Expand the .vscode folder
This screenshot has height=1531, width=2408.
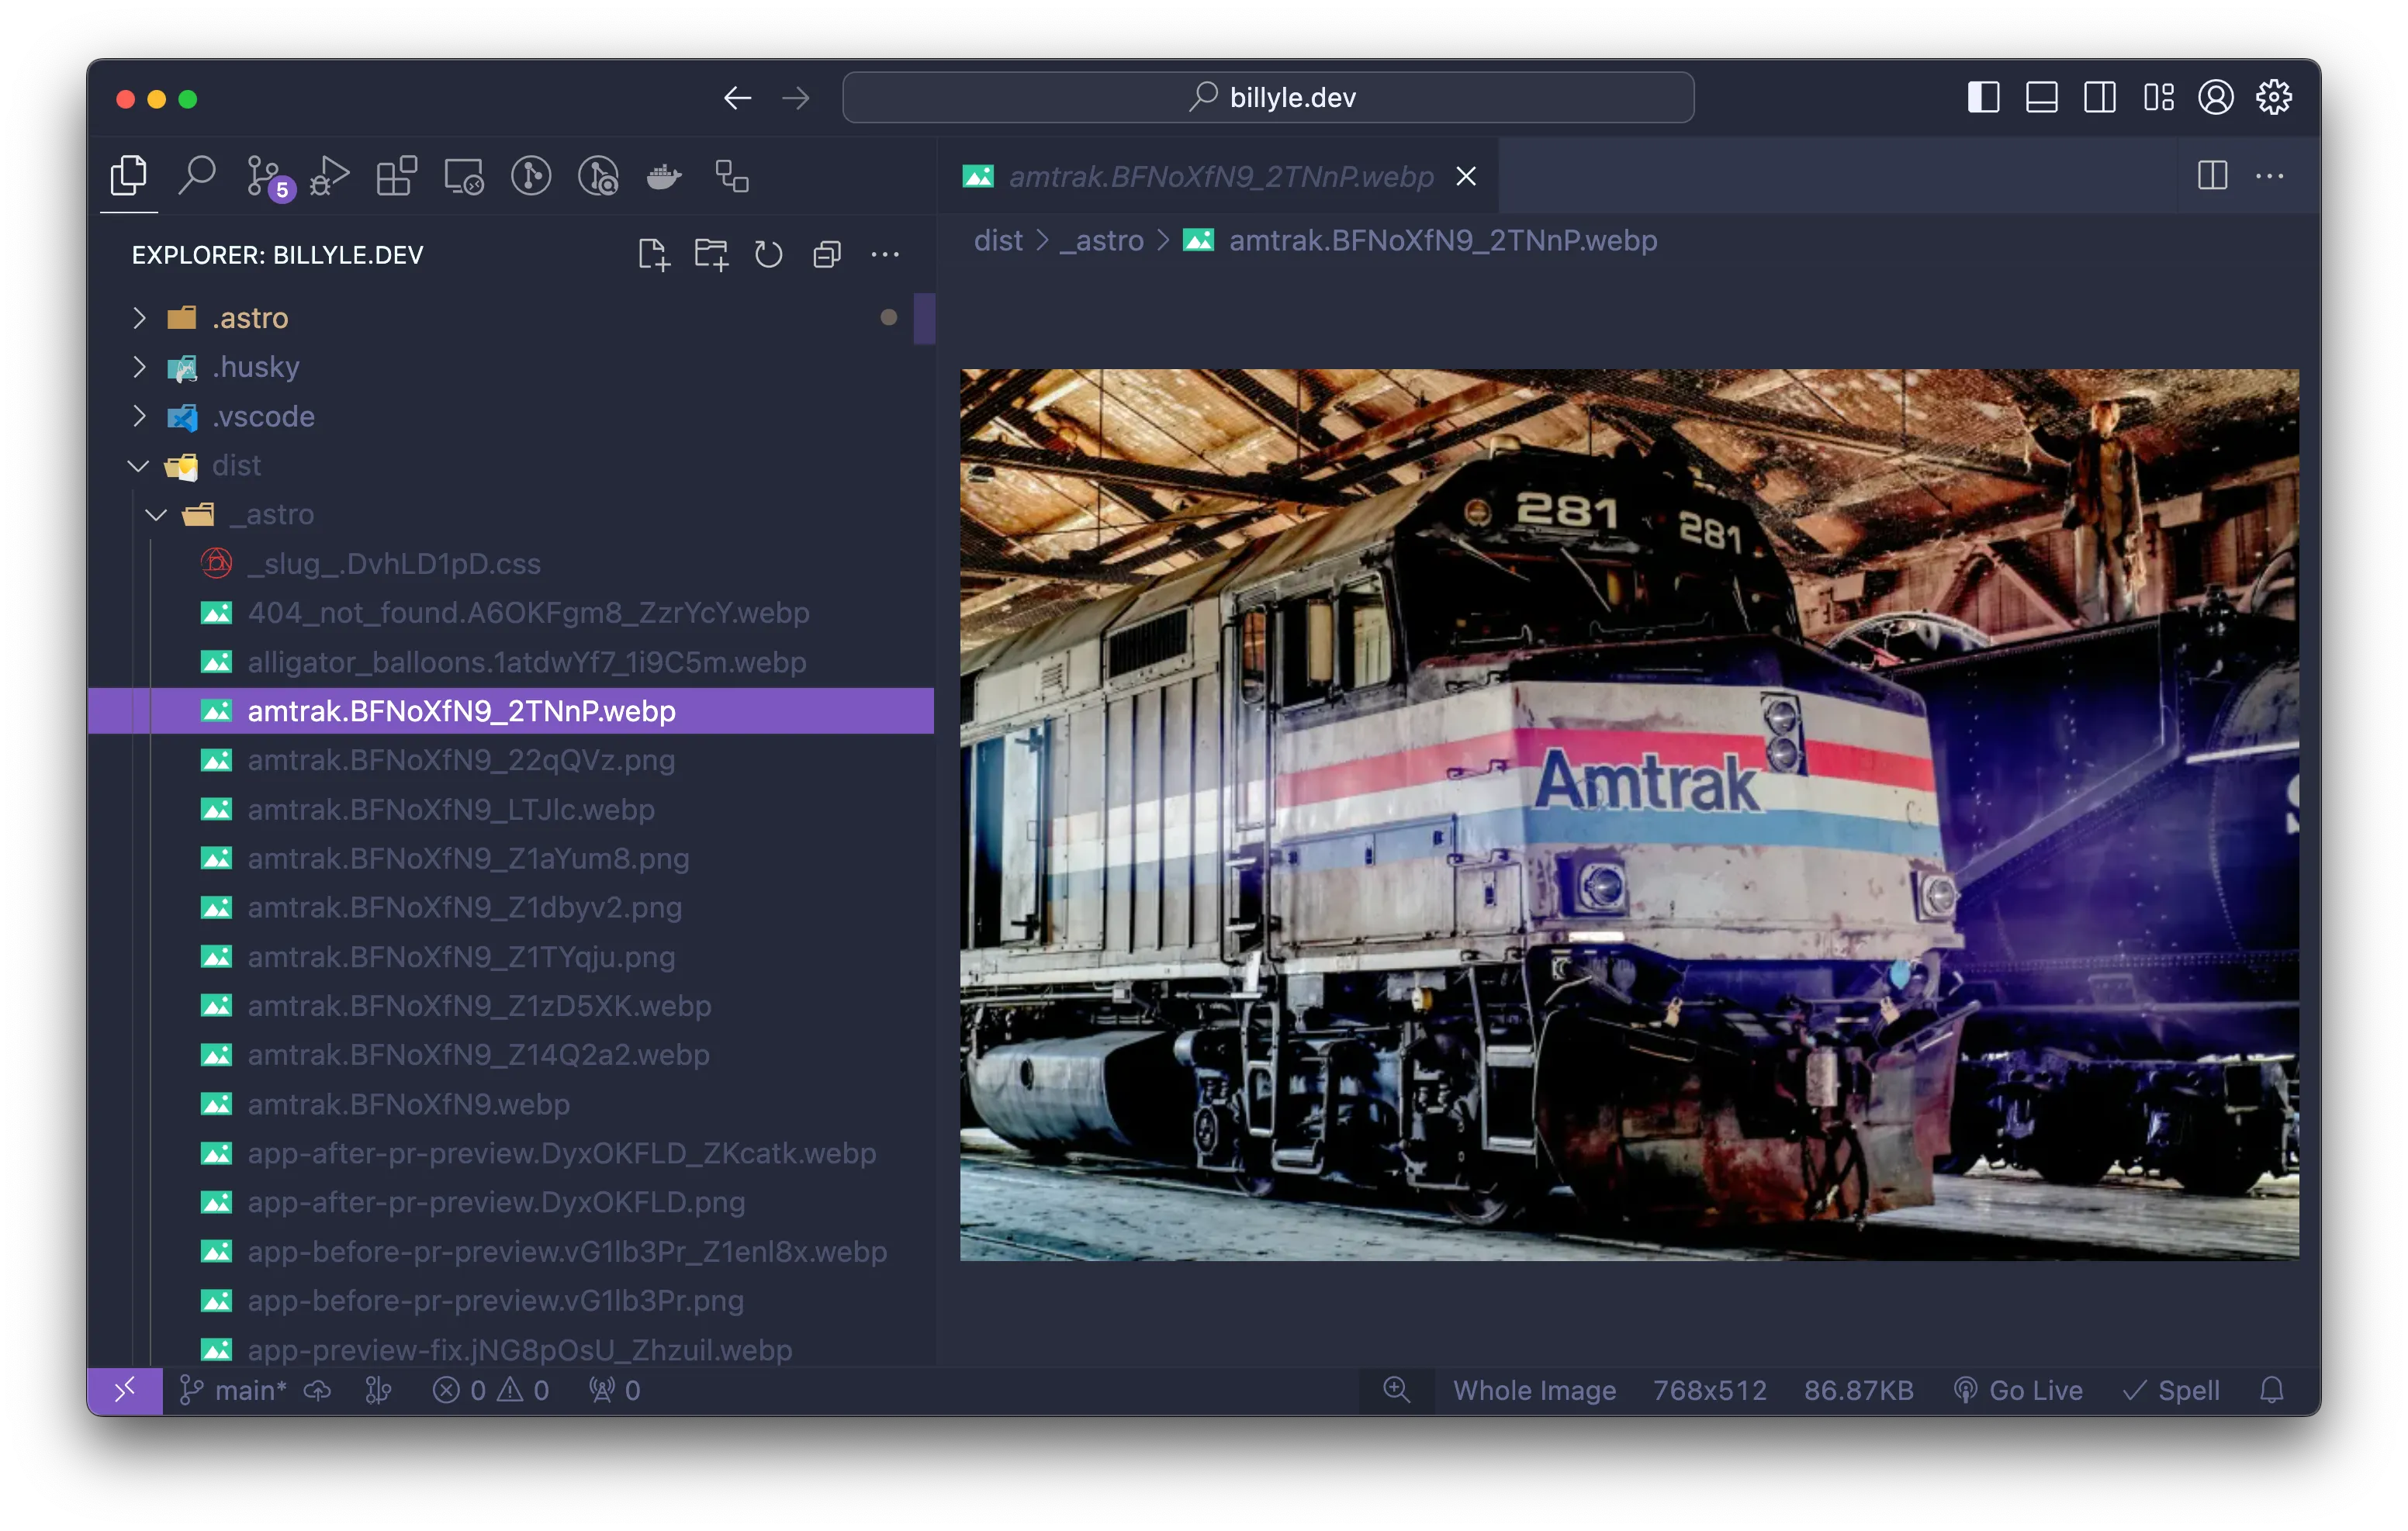pyautogui.click(x=510, y=416)
